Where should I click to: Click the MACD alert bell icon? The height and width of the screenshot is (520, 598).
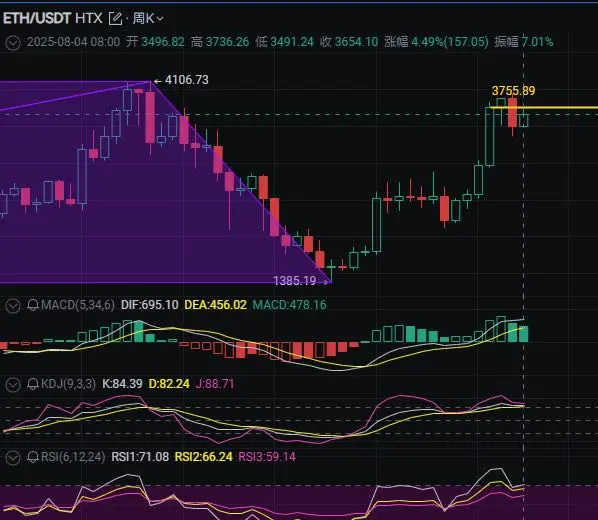33,305
